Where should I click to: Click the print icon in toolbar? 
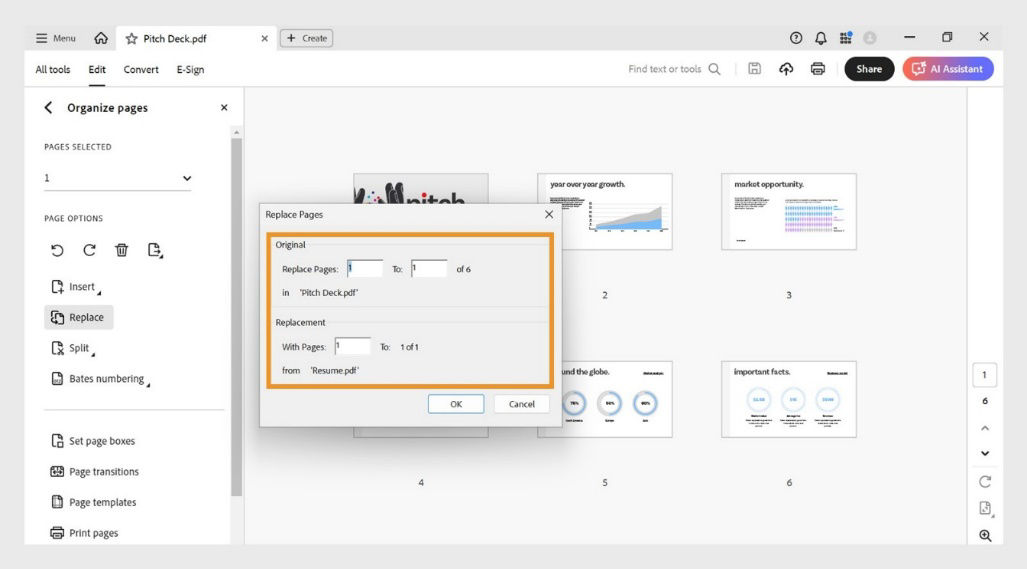pyautogui.click(x=817, y=69)
